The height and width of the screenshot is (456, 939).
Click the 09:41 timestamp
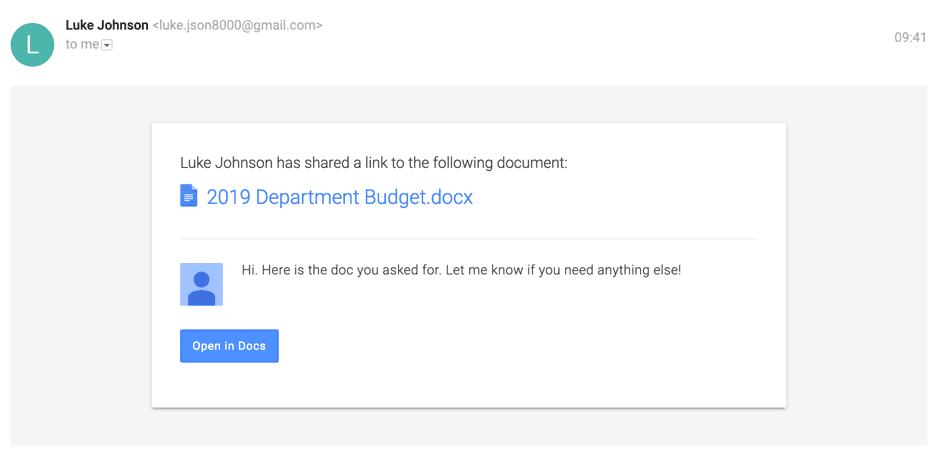pyautogui.click(x=910, y=38)
